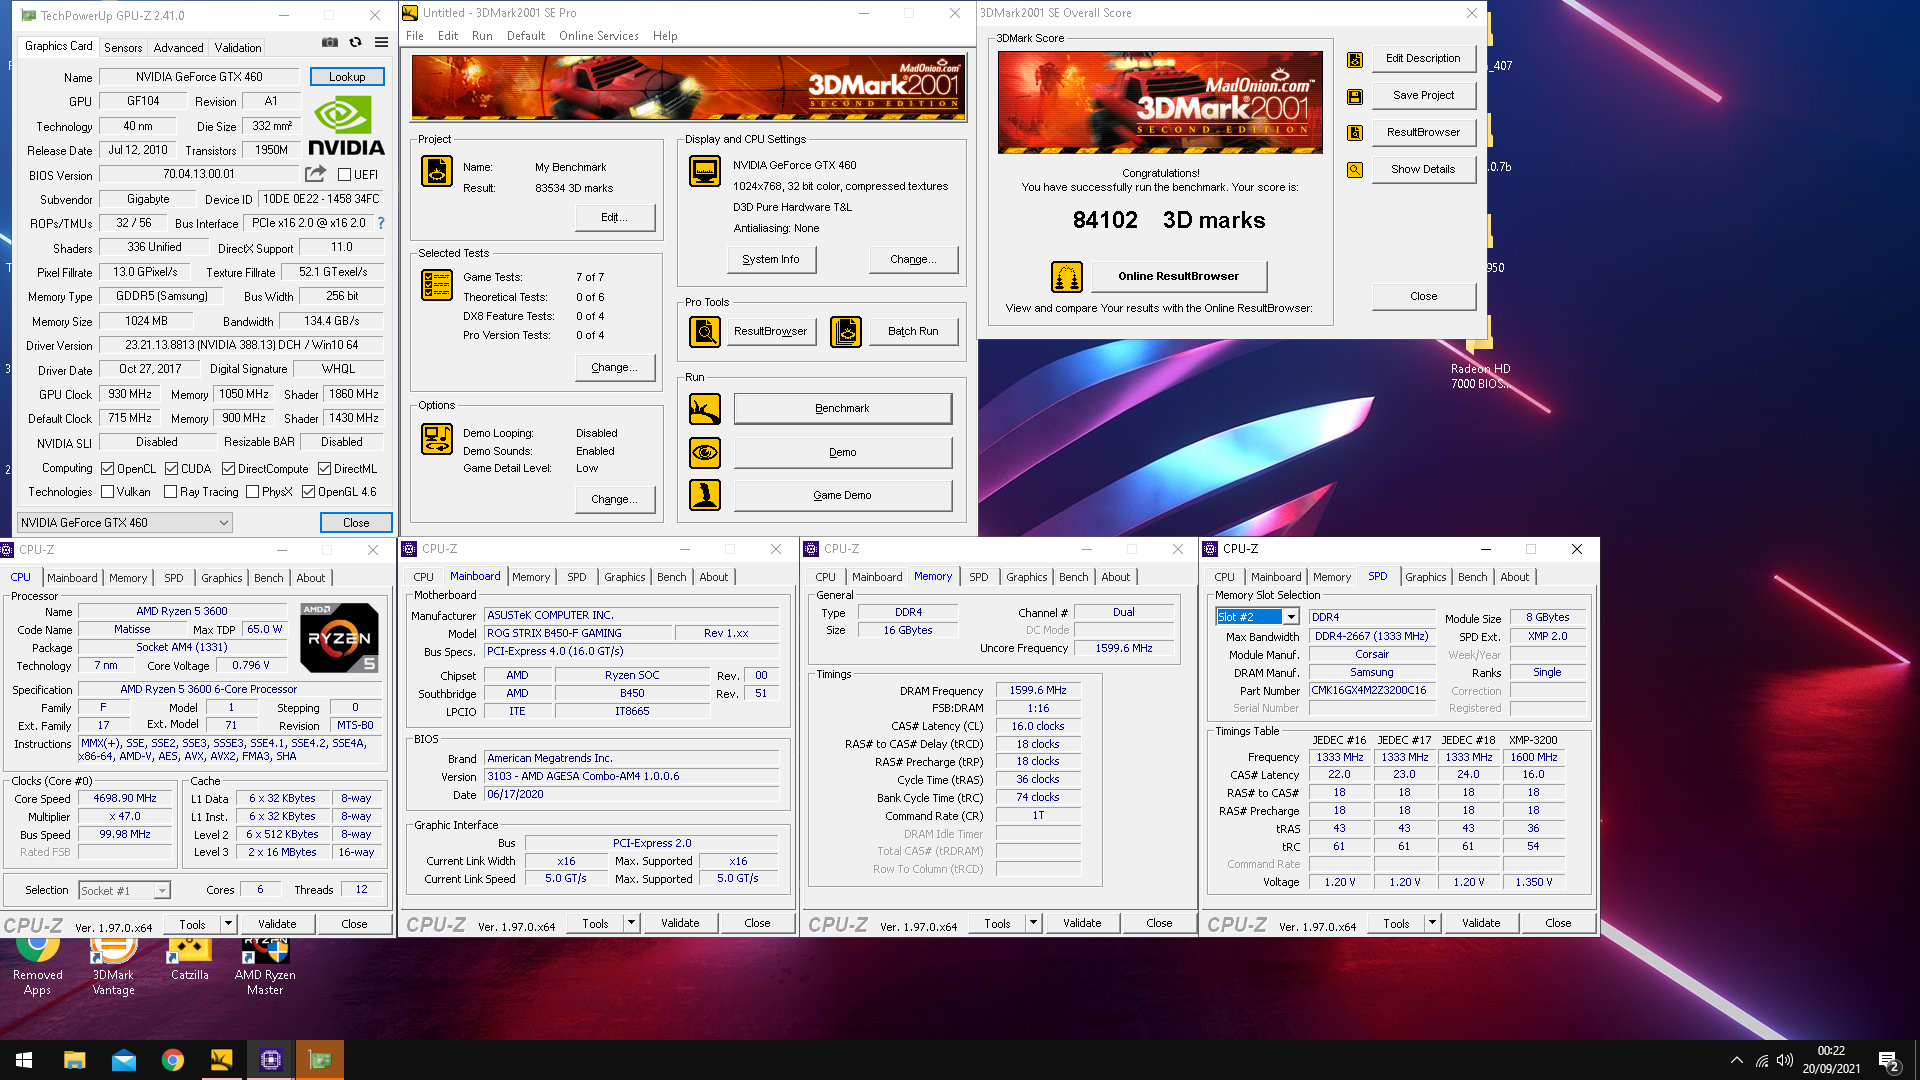Click the GPU-Z refresh icon
Image resolution: width=1920 pixels, height=1080 pixels.
tap(355, 43)
